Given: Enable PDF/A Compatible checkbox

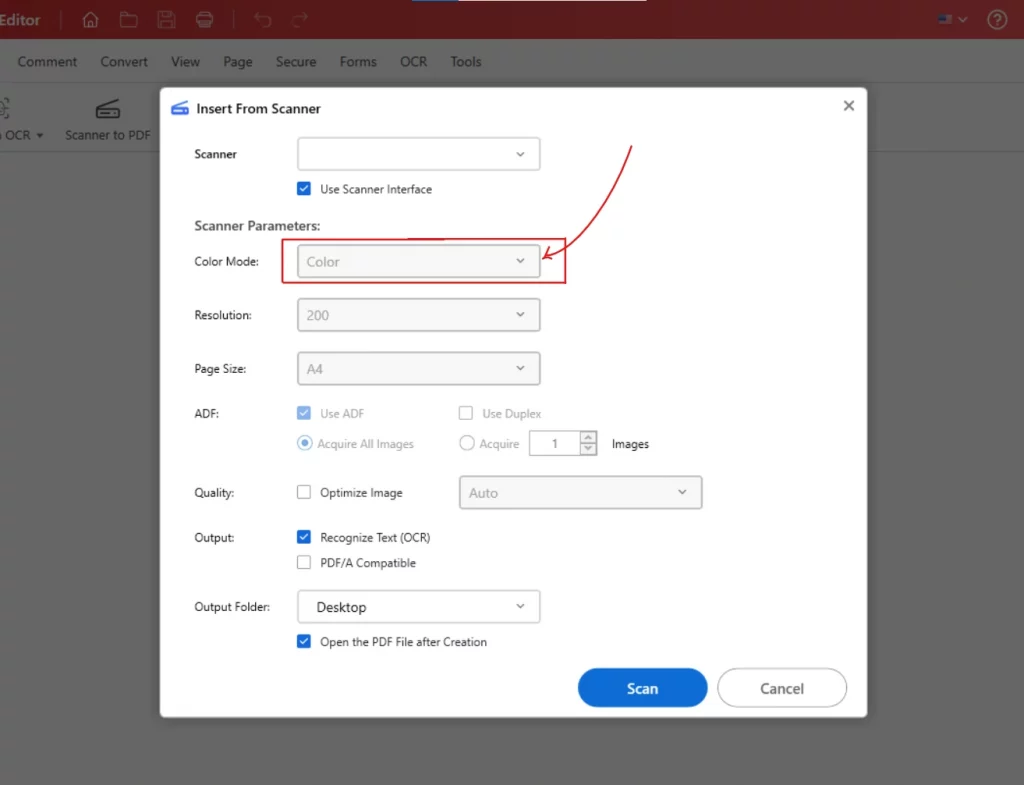Looking at the screenshot, I should (304, 562).
